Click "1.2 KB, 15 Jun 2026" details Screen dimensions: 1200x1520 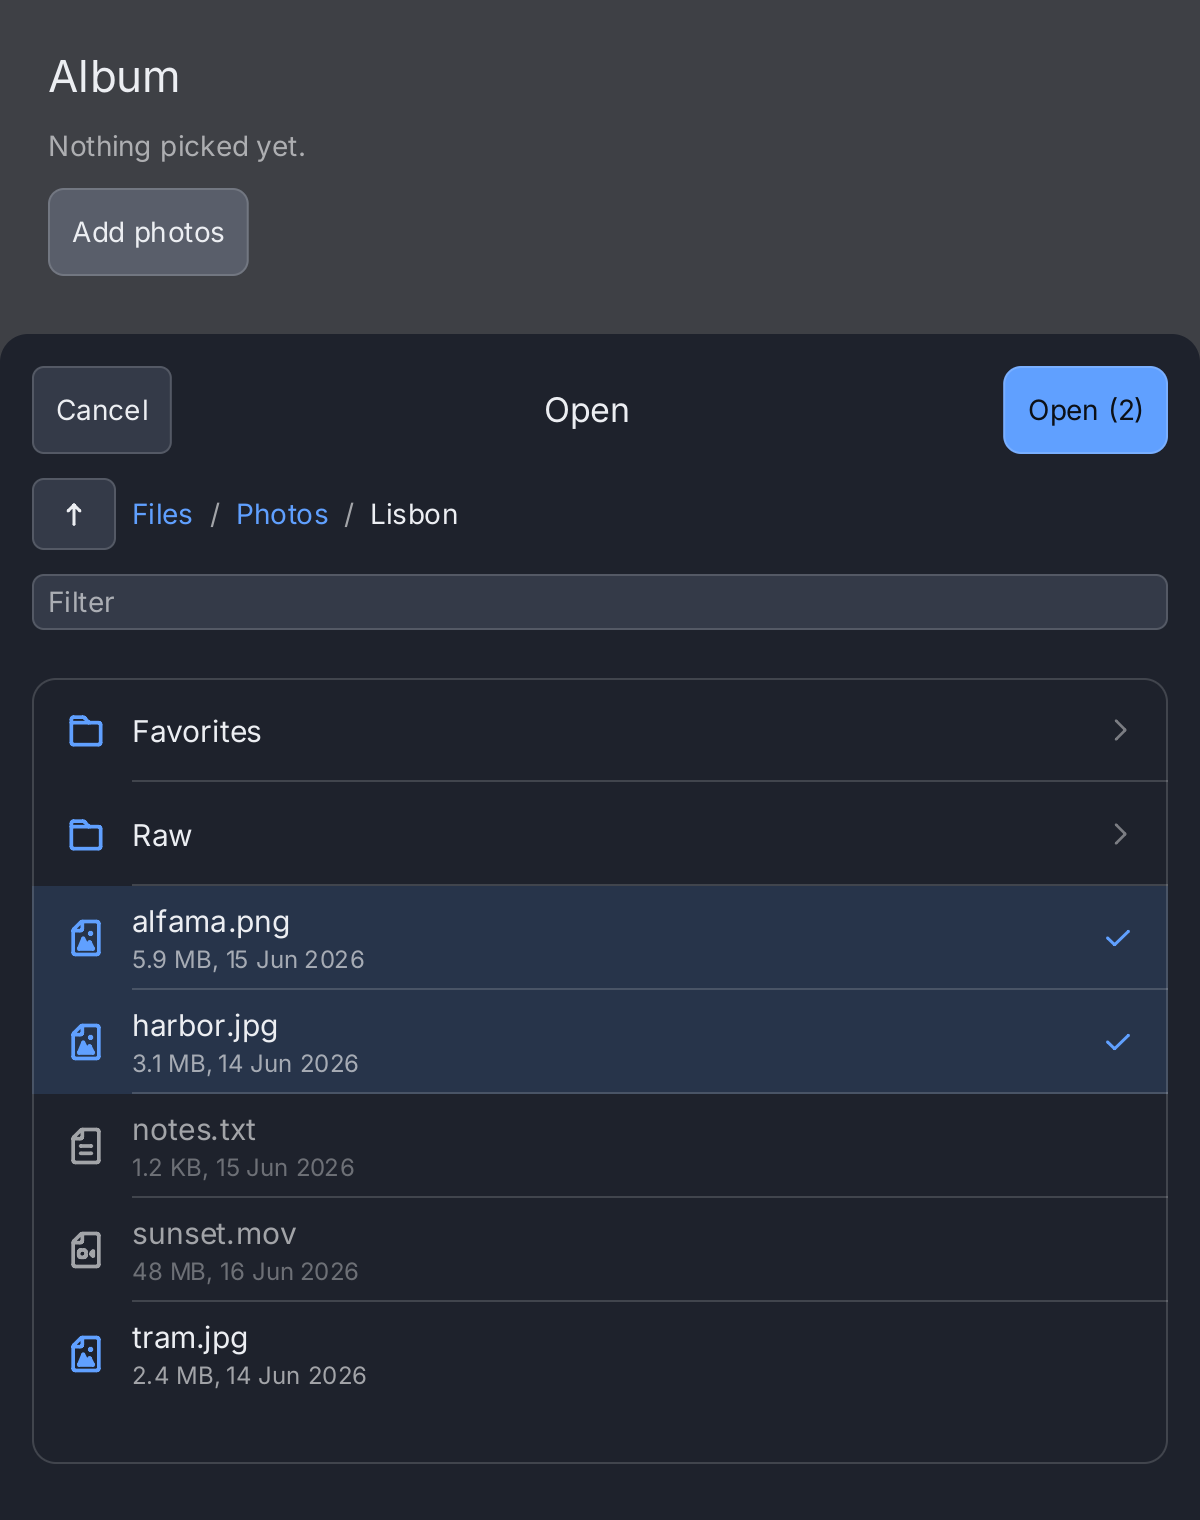(243, 1168)
